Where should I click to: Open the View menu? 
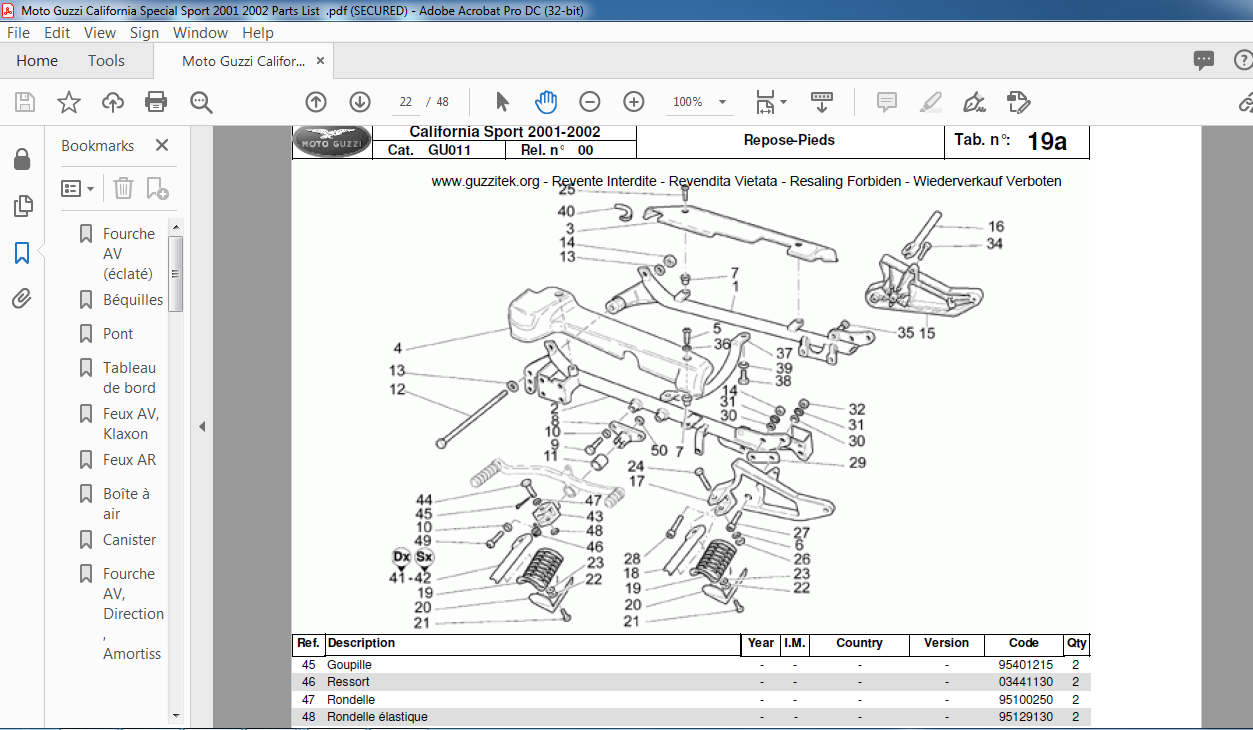(x=100, y=33)
